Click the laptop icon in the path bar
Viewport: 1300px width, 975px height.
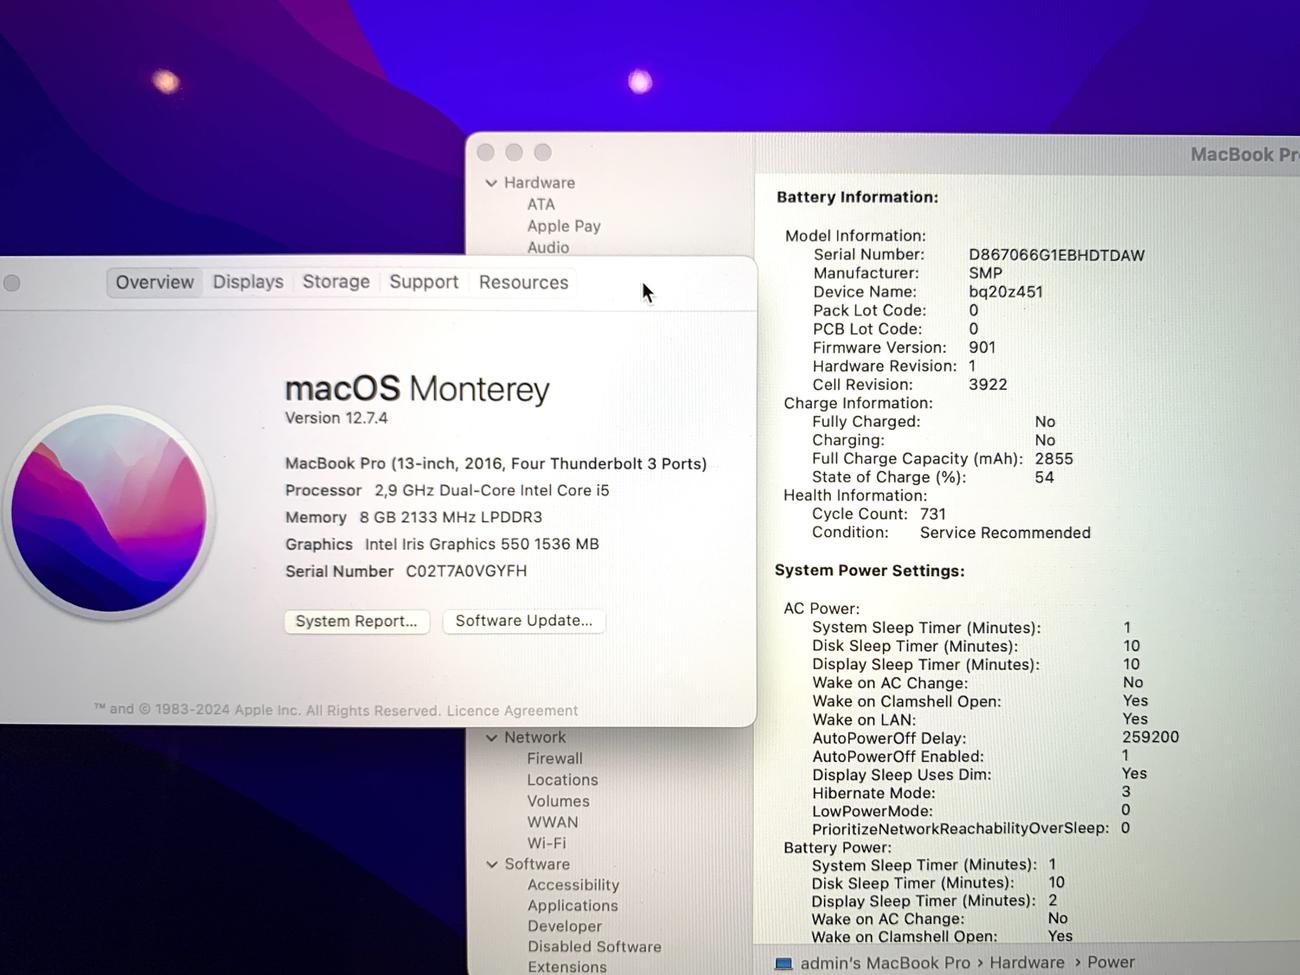(x=784, y=963)
